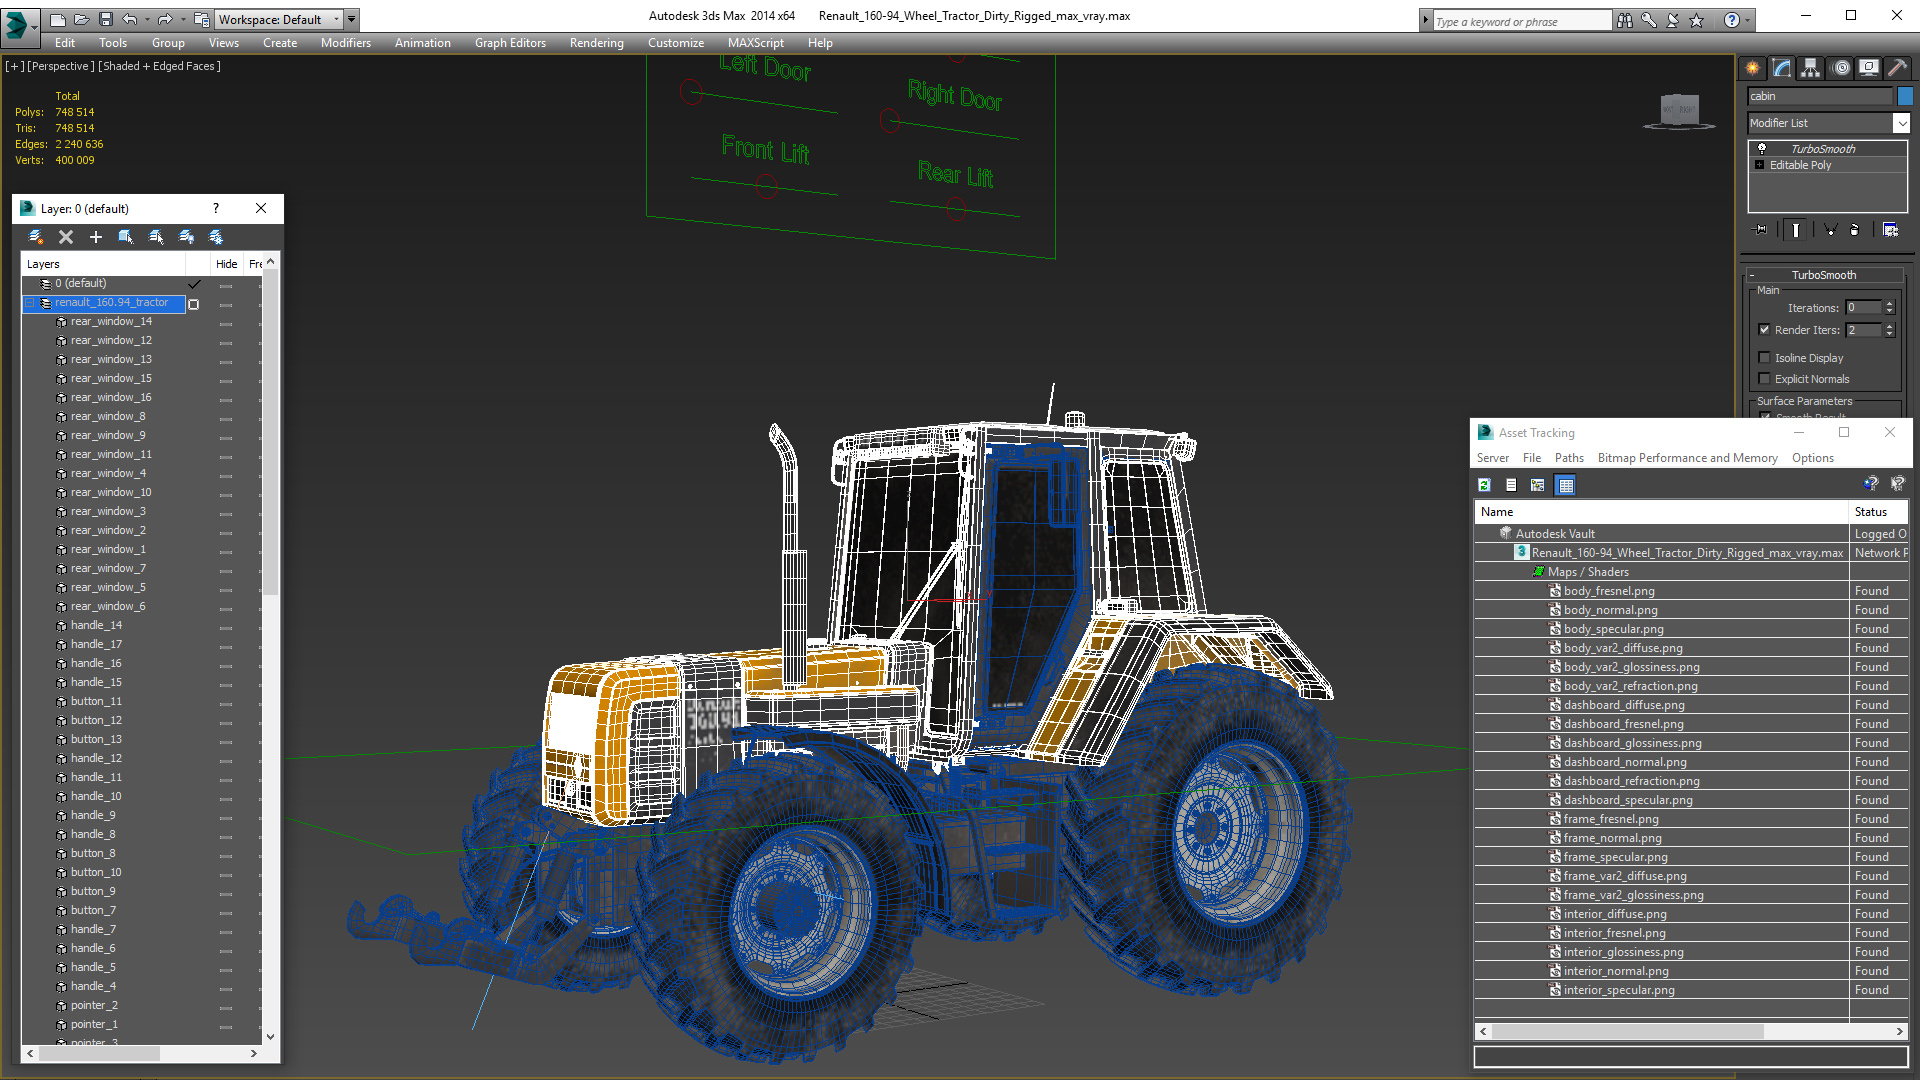Click the Open File folder icon

81,19
